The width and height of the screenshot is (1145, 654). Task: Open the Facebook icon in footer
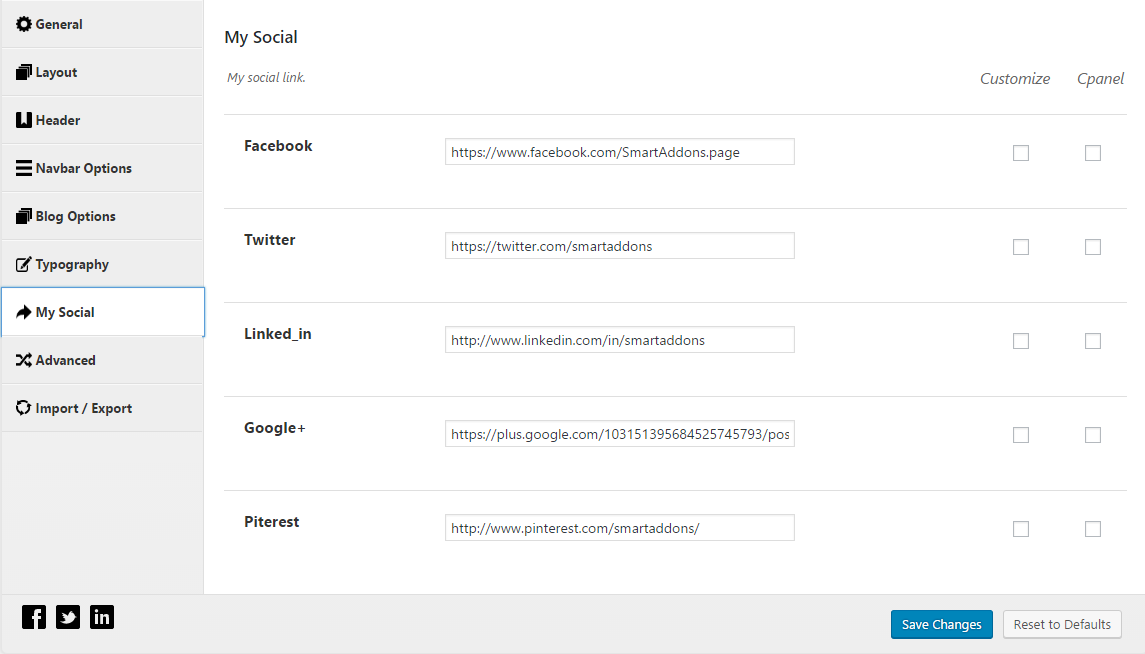(34, 617)
